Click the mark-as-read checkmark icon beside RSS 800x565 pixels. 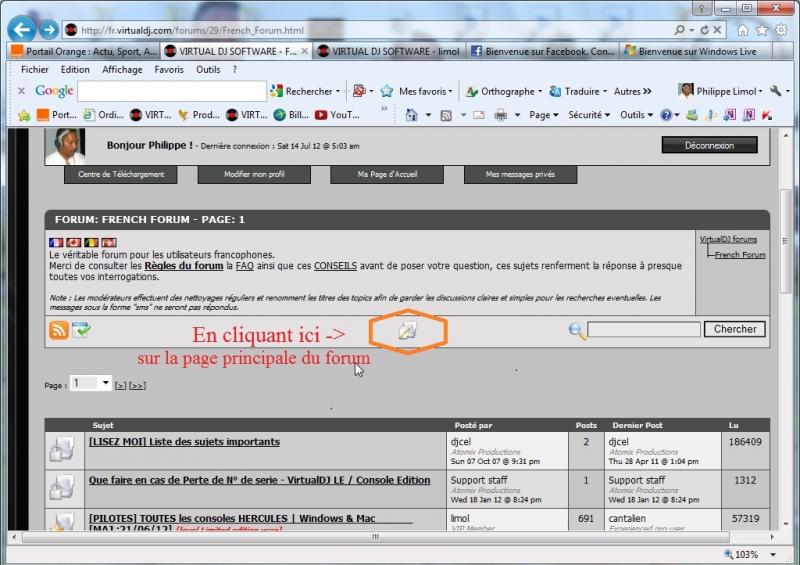(81, 331)
